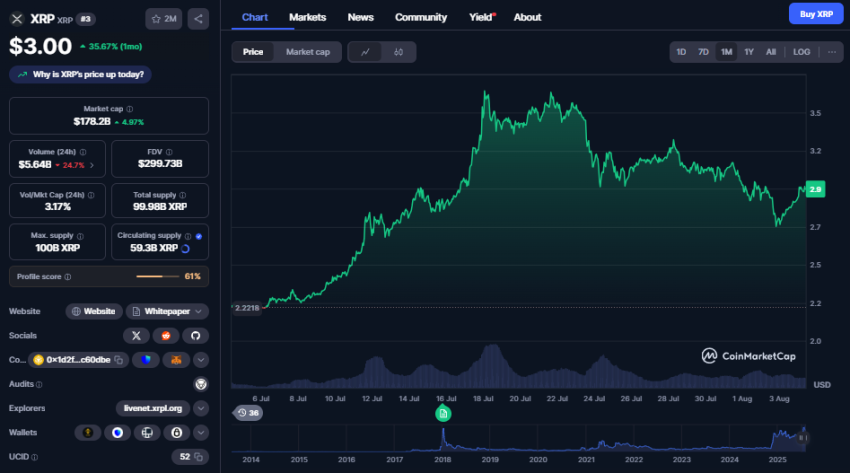The width and height of the screenshot is (850, 473).
Task: Open Volume (24h) info icon
Action: 83,152
